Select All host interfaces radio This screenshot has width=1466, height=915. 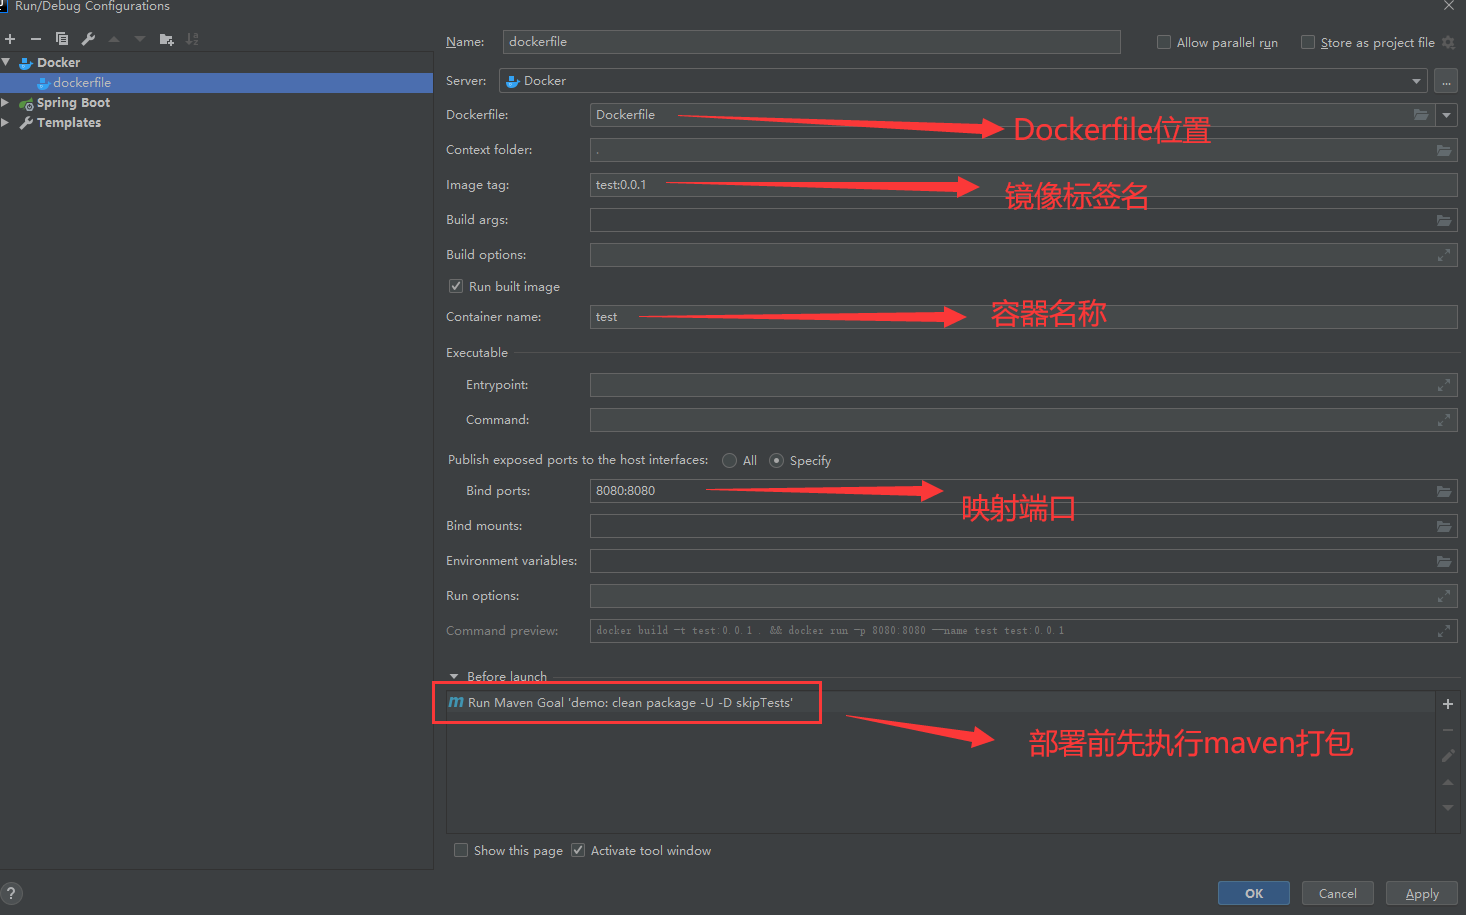[730, 460]
